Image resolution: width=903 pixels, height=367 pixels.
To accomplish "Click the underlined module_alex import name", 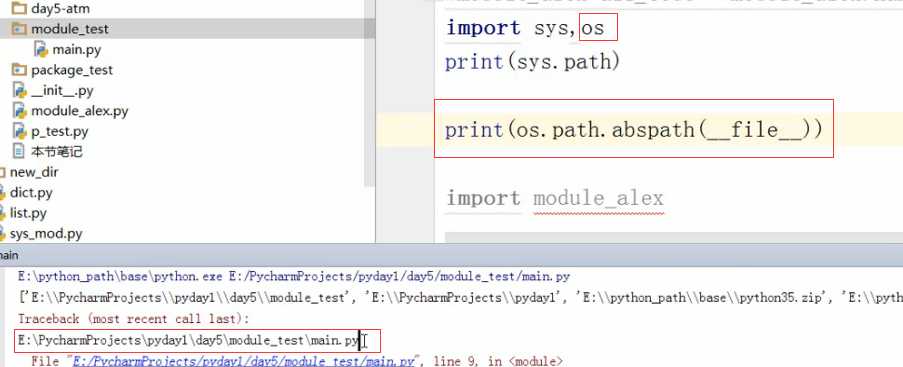I will 598,198.
